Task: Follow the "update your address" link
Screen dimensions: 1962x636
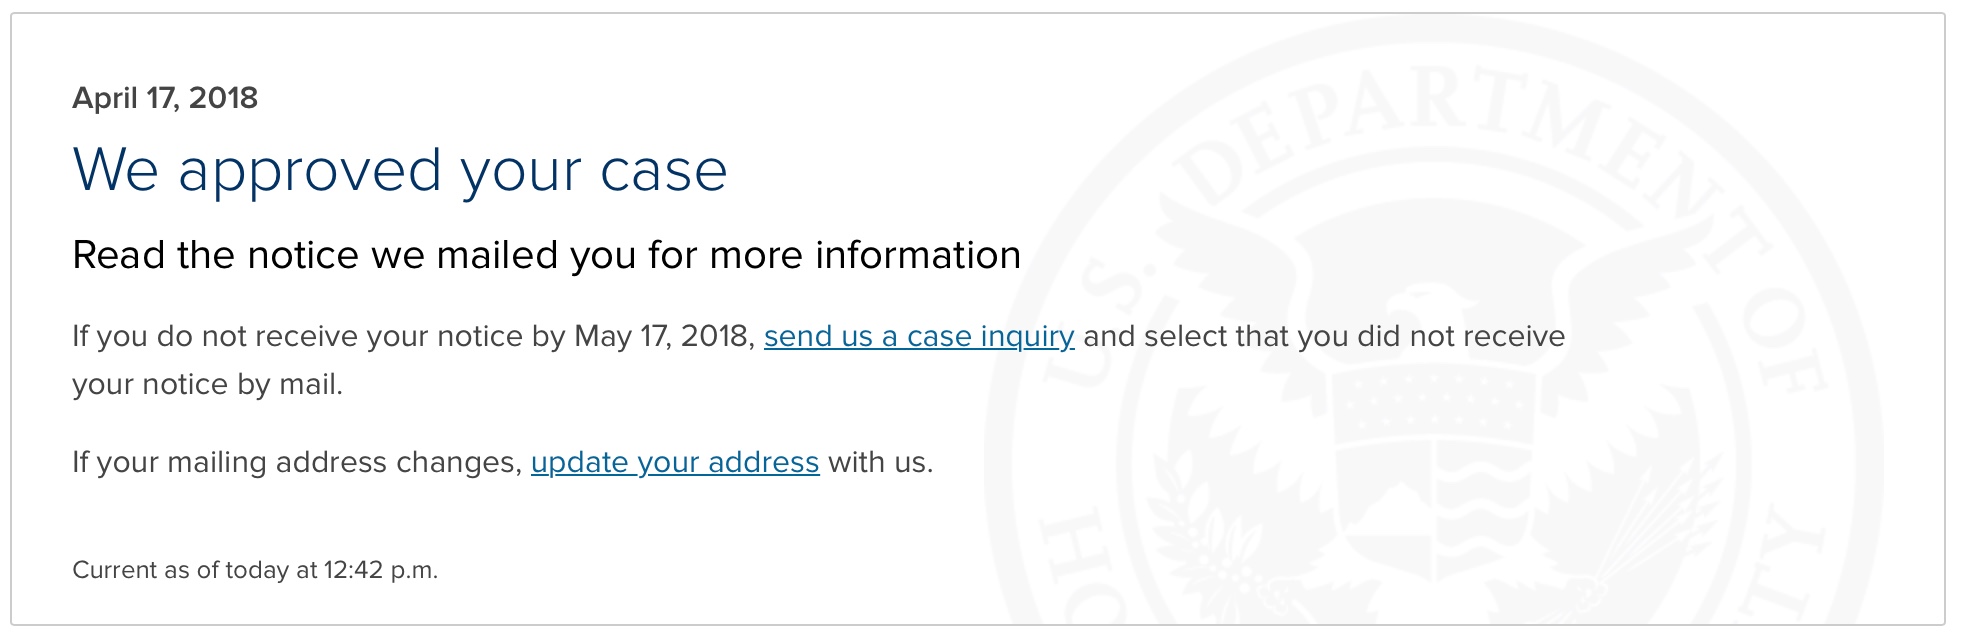Action: point(675,462)
